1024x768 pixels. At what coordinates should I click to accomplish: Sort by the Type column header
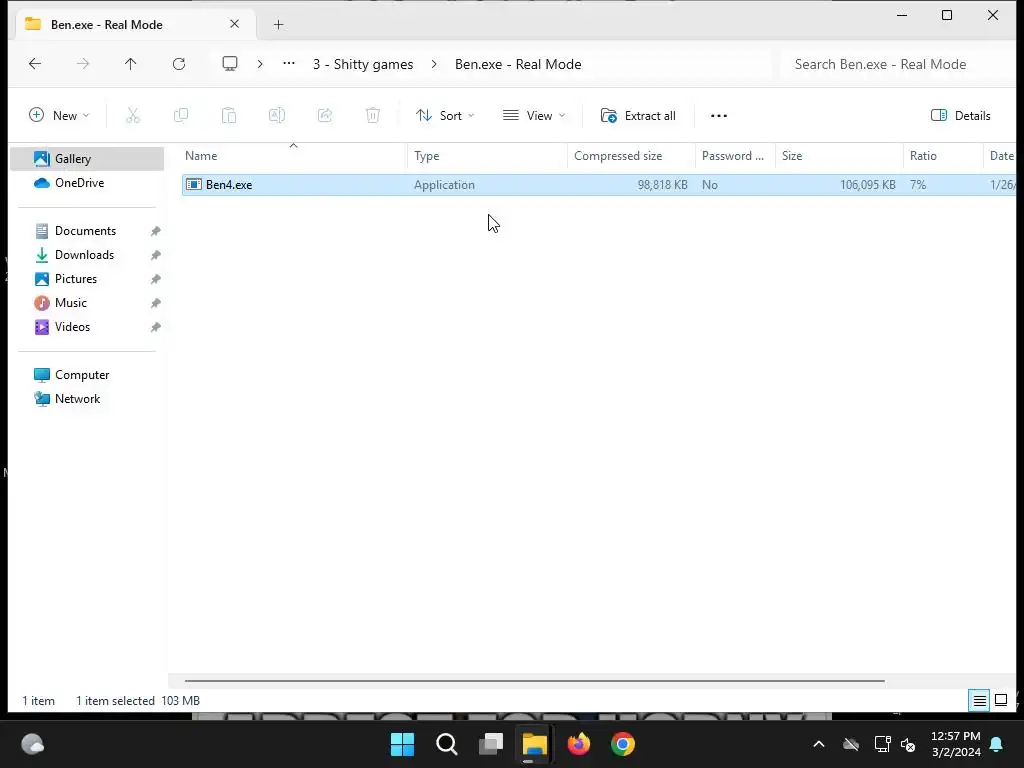pos(488,156)
